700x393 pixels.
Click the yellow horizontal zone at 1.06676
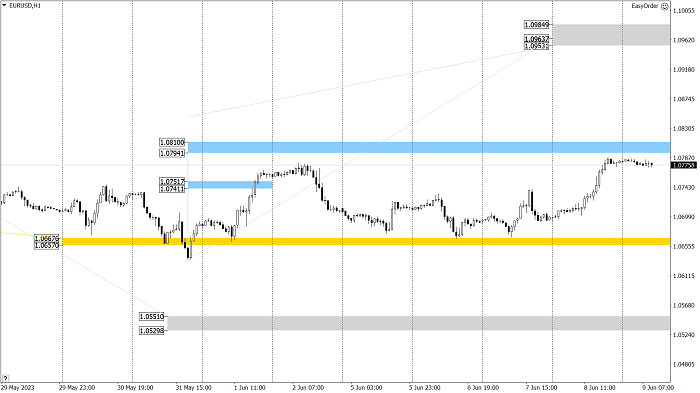click(366, 242)
